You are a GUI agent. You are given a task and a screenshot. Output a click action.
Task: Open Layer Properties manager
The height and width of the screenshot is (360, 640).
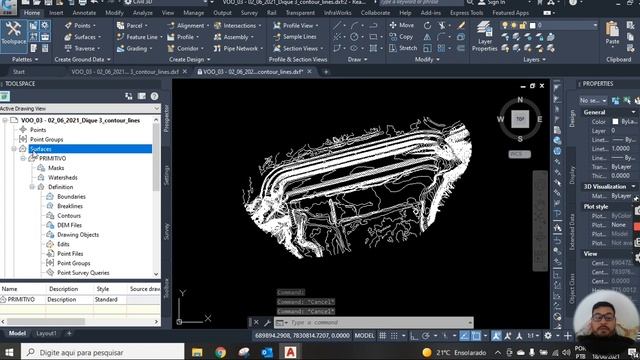coord(484,36)
